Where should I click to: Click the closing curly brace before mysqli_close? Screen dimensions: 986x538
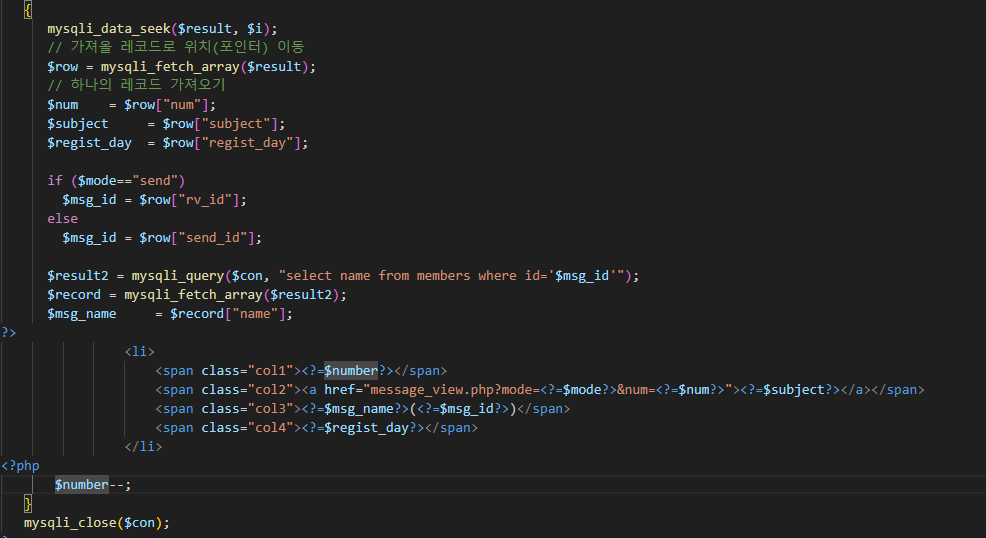(x=28, y=503)
